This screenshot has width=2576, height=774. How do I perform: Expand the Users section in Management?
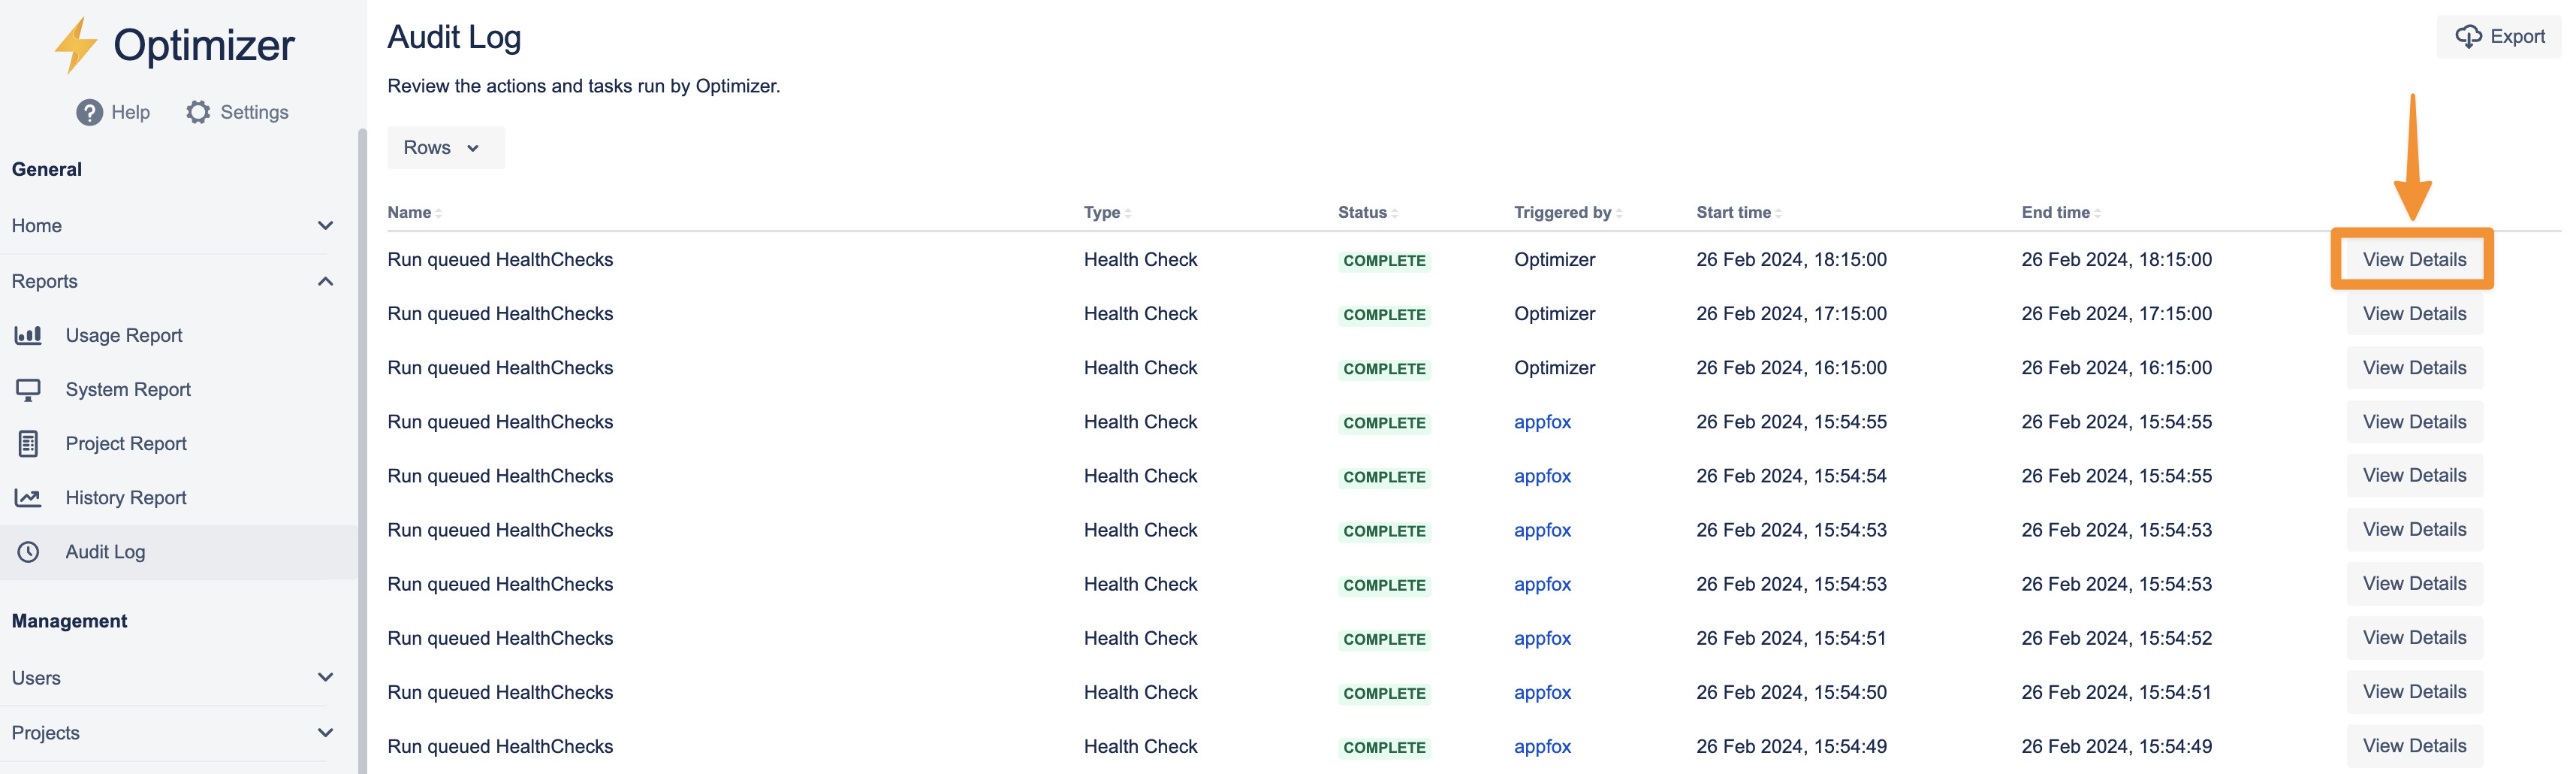point(325,677)
